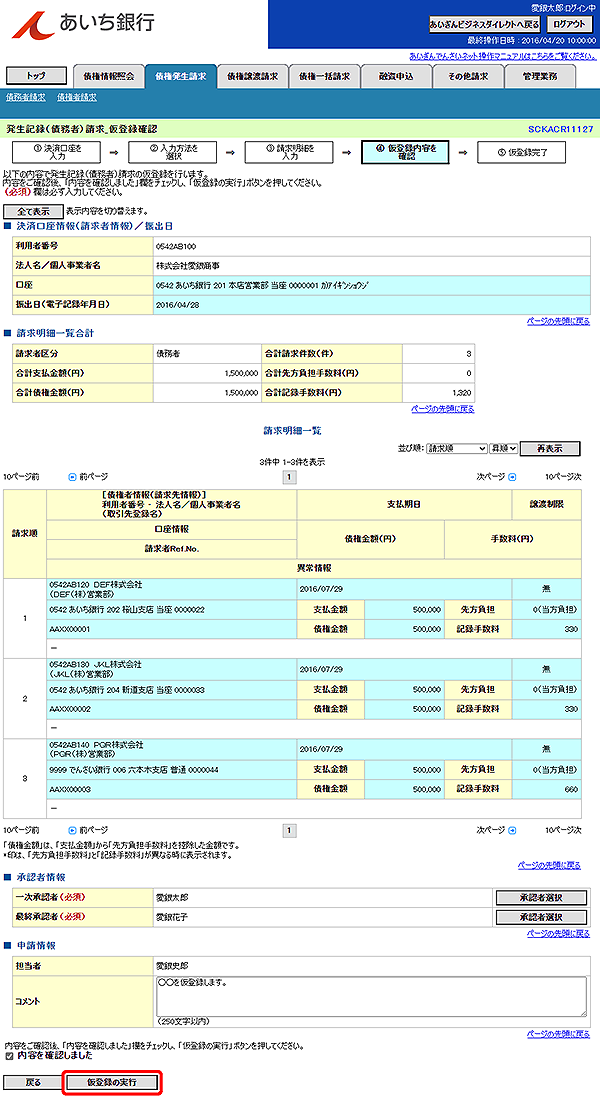This screenshot has width=600, height=1098.
Task: Open the 債権譲渡請求 tab
Action: [253, 76]
